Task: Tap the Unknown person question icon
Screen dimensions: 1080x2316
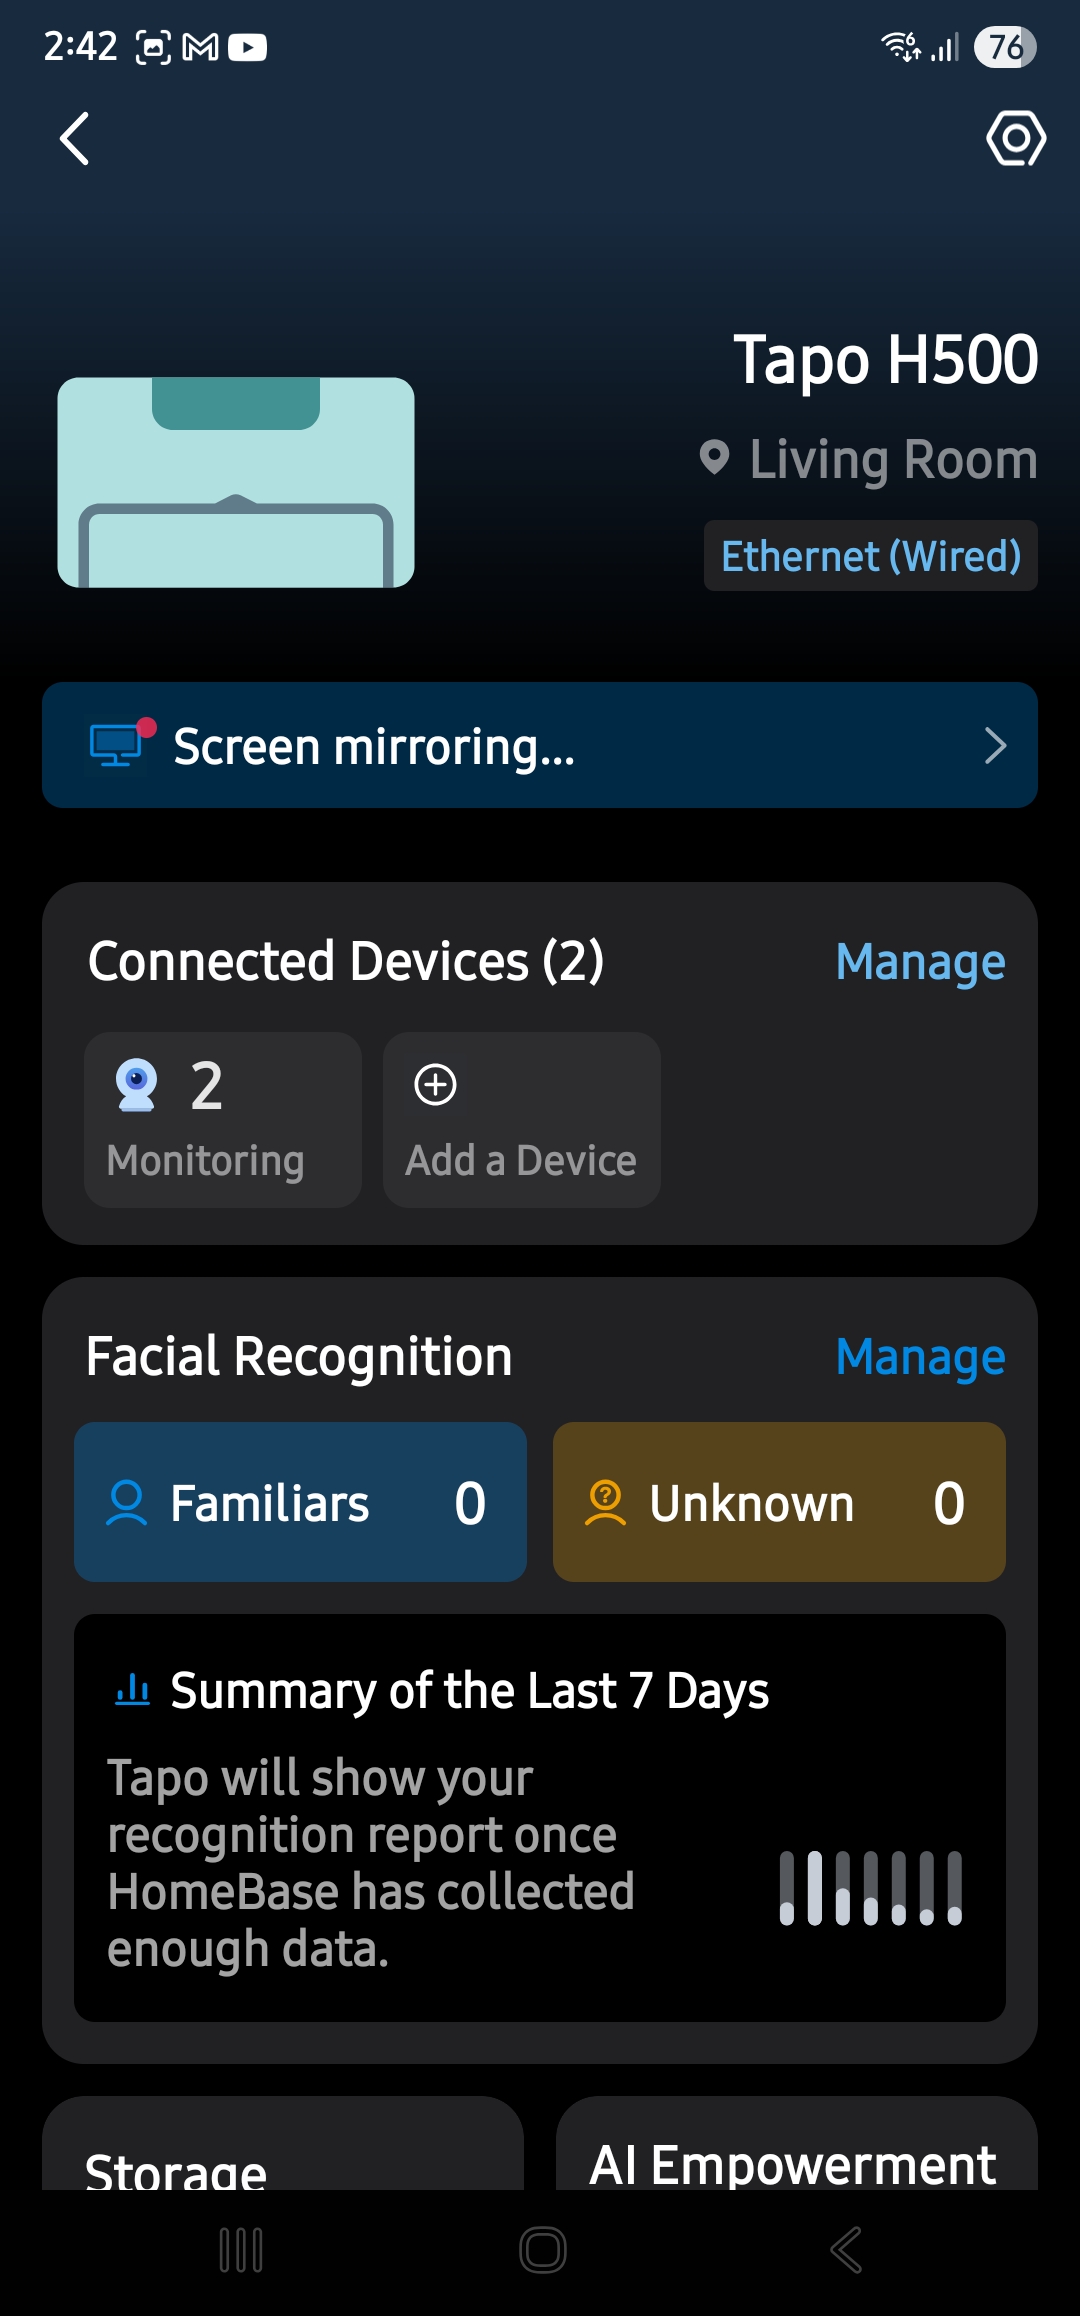Action: tap(605, 1503)
